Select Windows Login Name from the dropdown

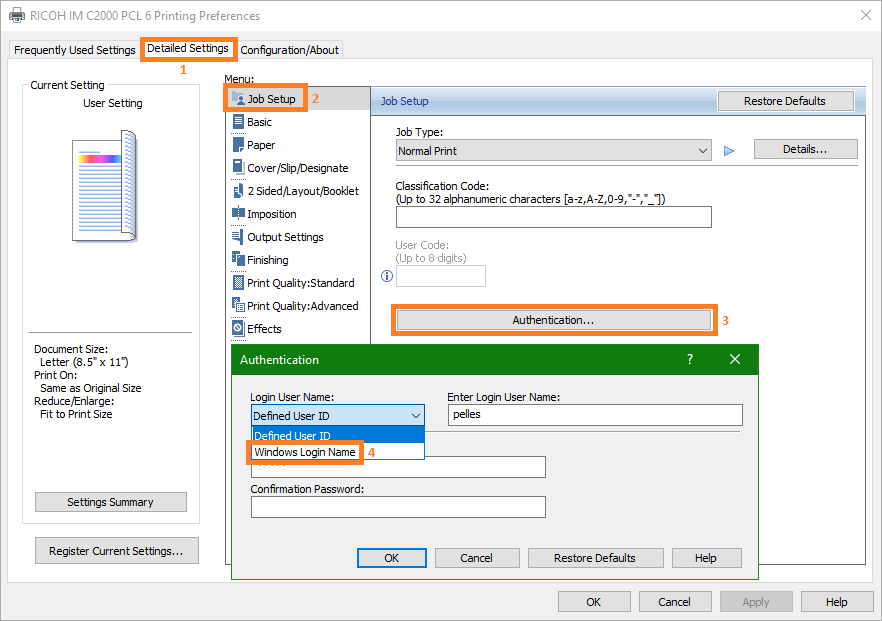point(305,452)
